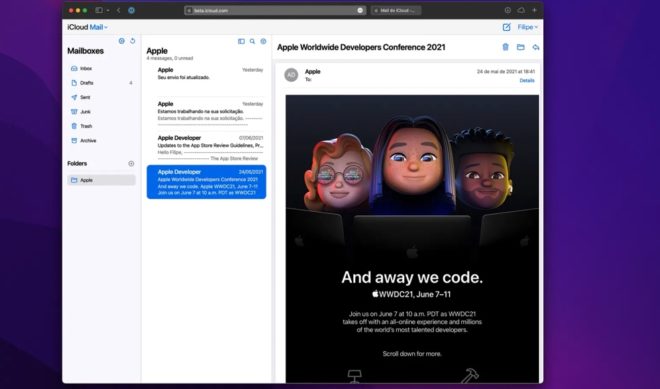Refresh mailboxes with the circular arrow icon
The height and width of the screenshot is (389, 660).
133,41
